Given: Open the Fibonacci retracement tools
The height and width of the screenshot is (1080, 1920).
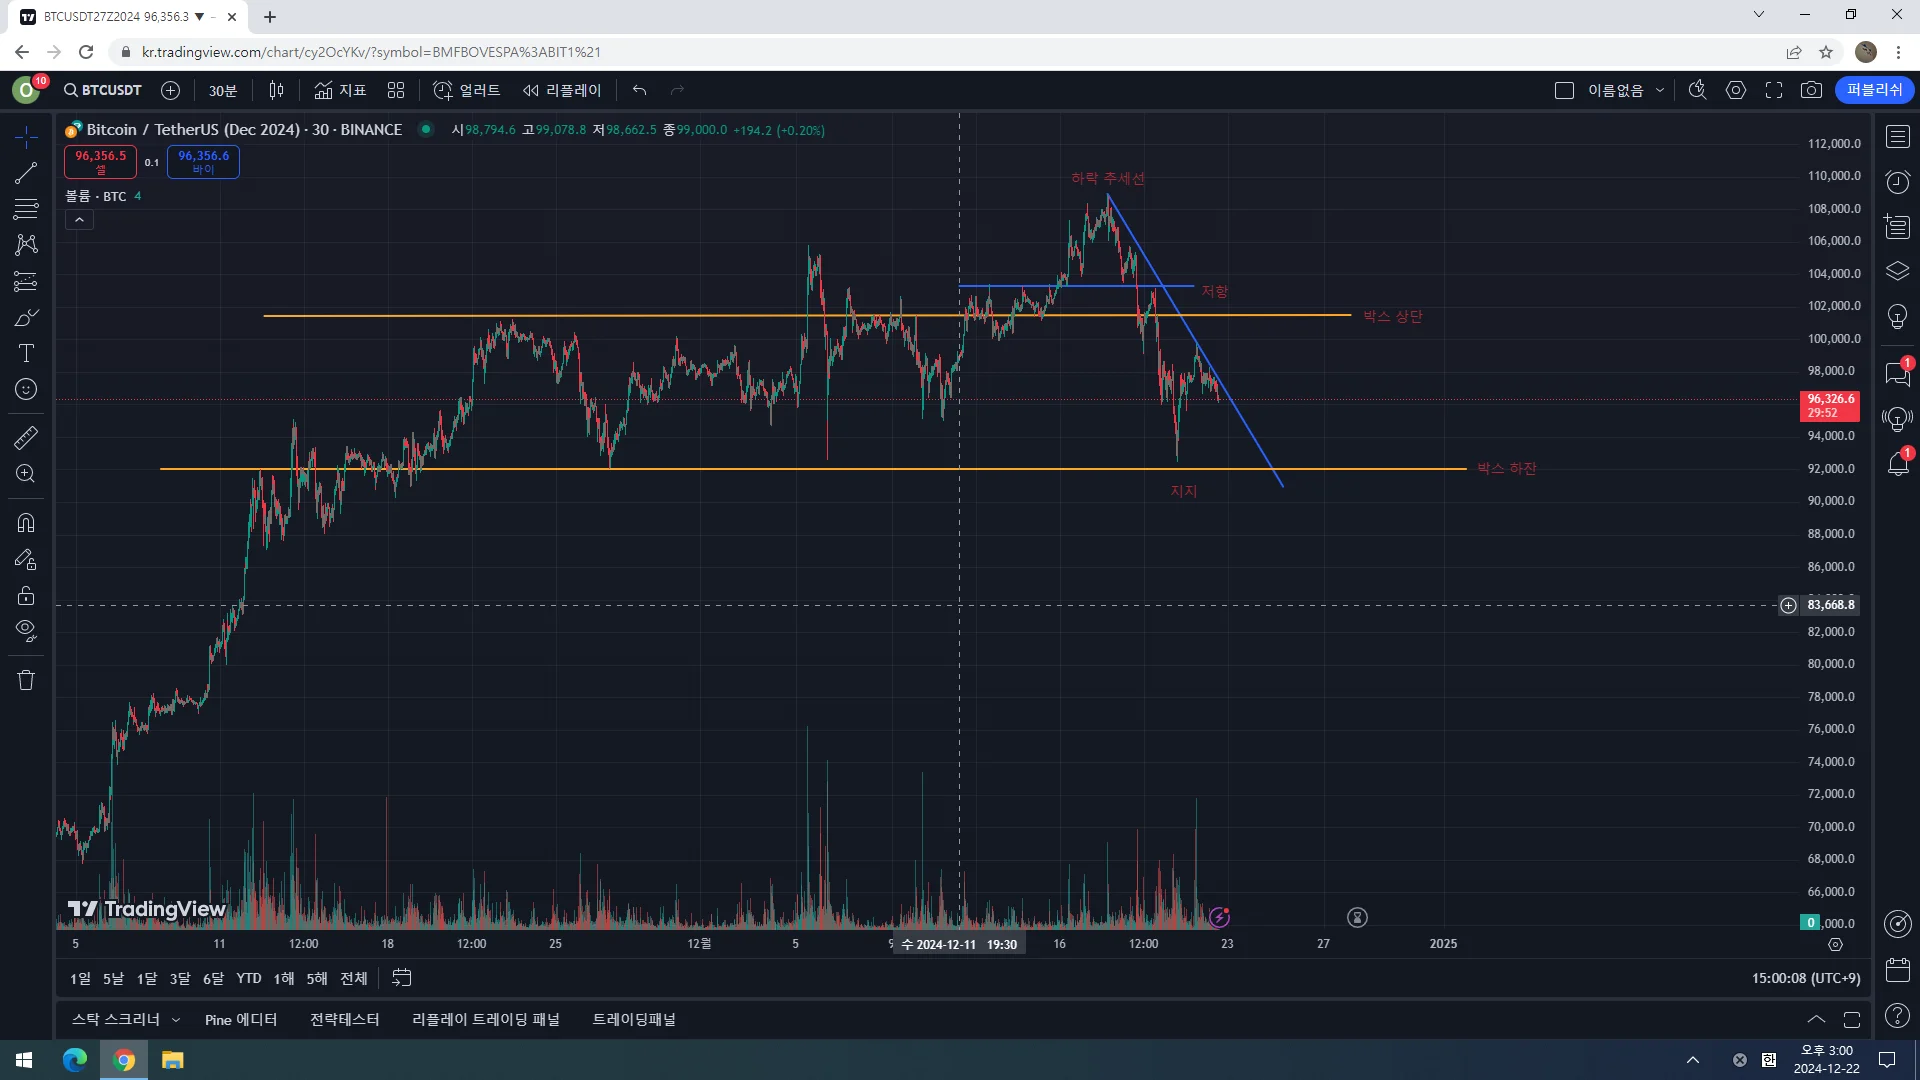Looking at the screenshot, I should tap(26, 209).
